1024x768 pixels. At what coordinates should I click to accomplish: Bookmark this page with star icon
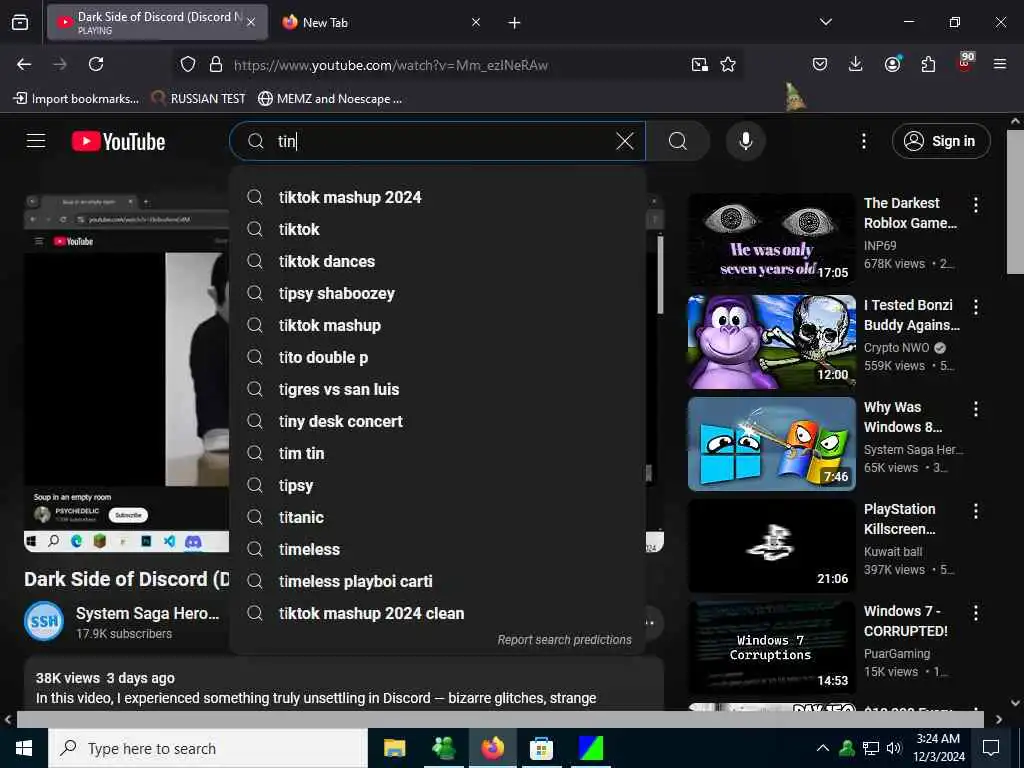(x=728, y=64)
